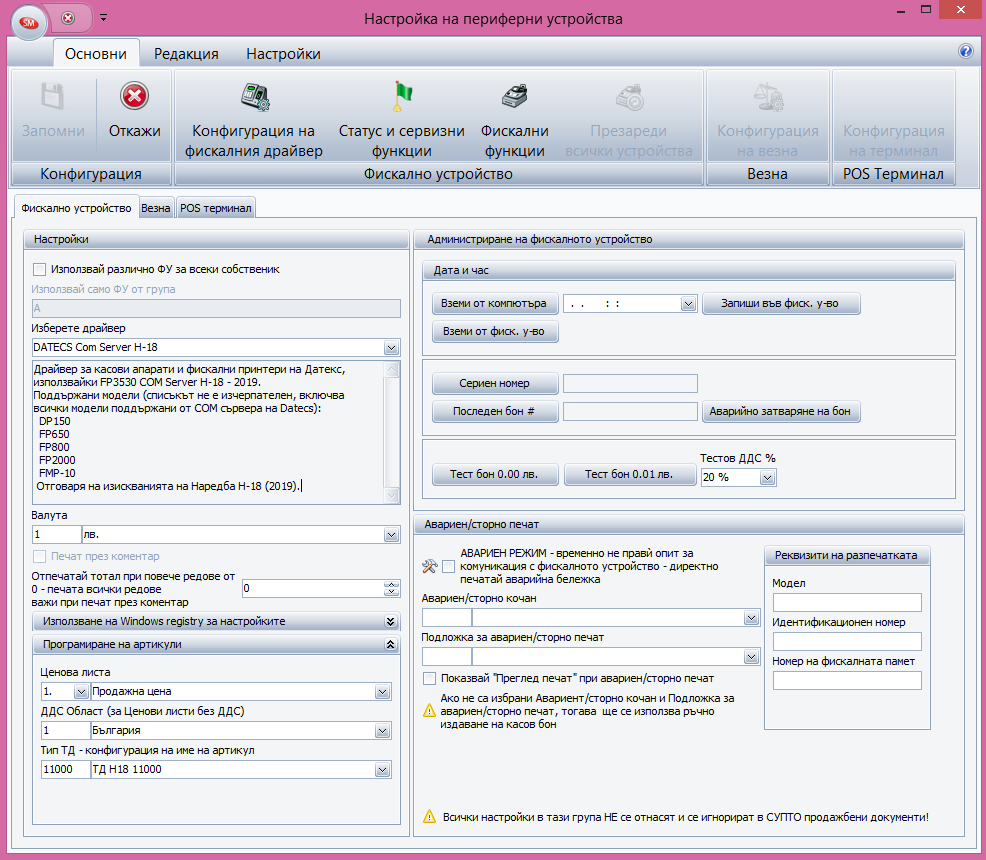The width and height of the screenshot is (986, 860).
Task: Click the serial number text field
Action: [630, 383]
